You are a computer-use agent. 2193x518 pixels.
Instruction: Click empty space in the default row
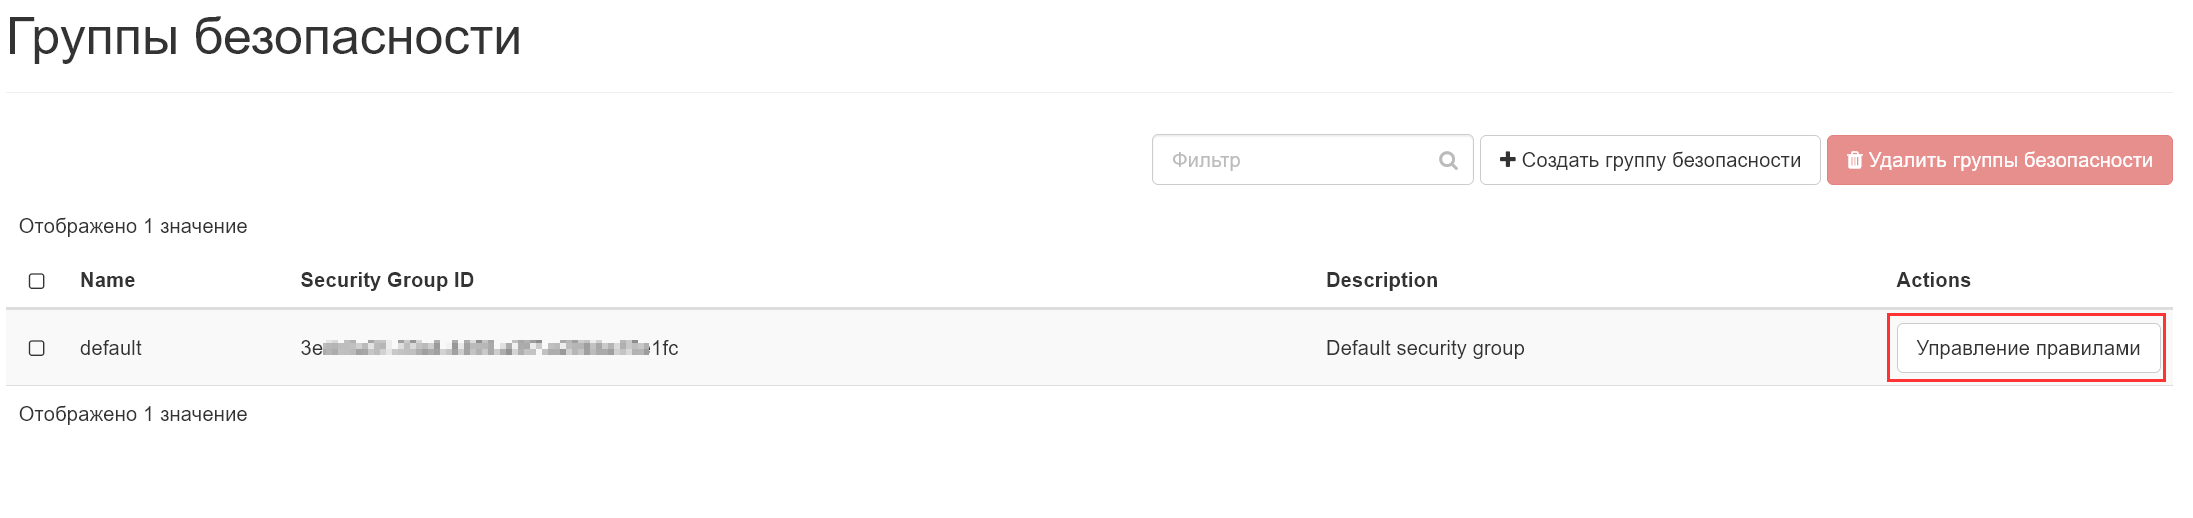point(1000,348)
